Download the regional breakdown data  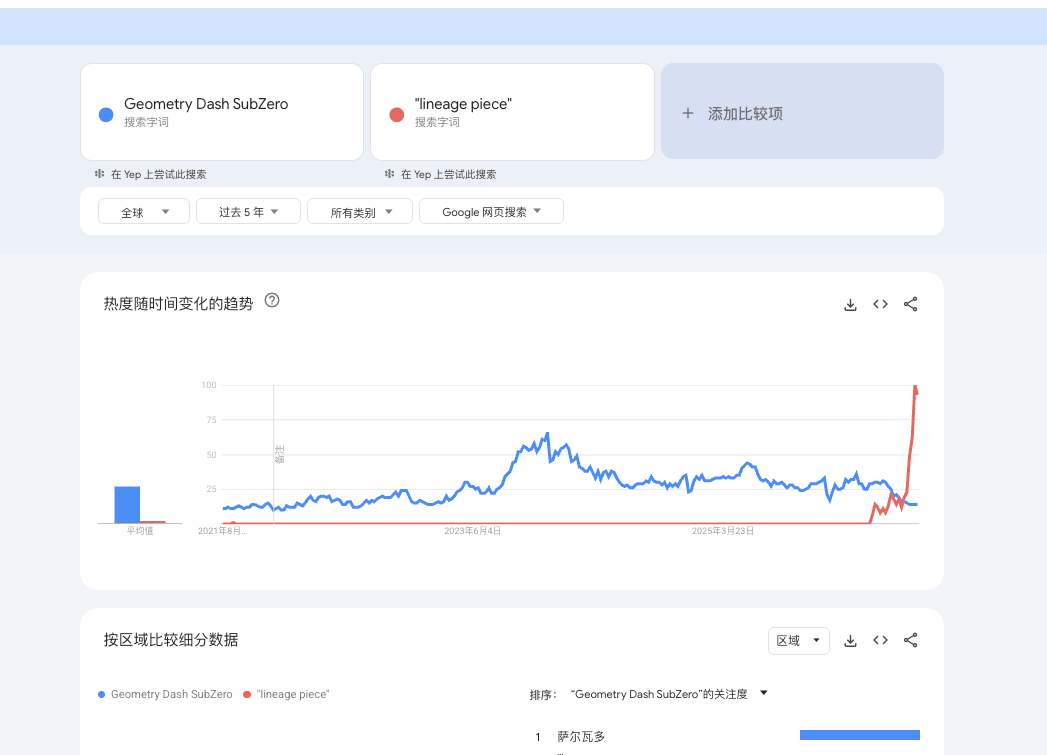[850, 641]
